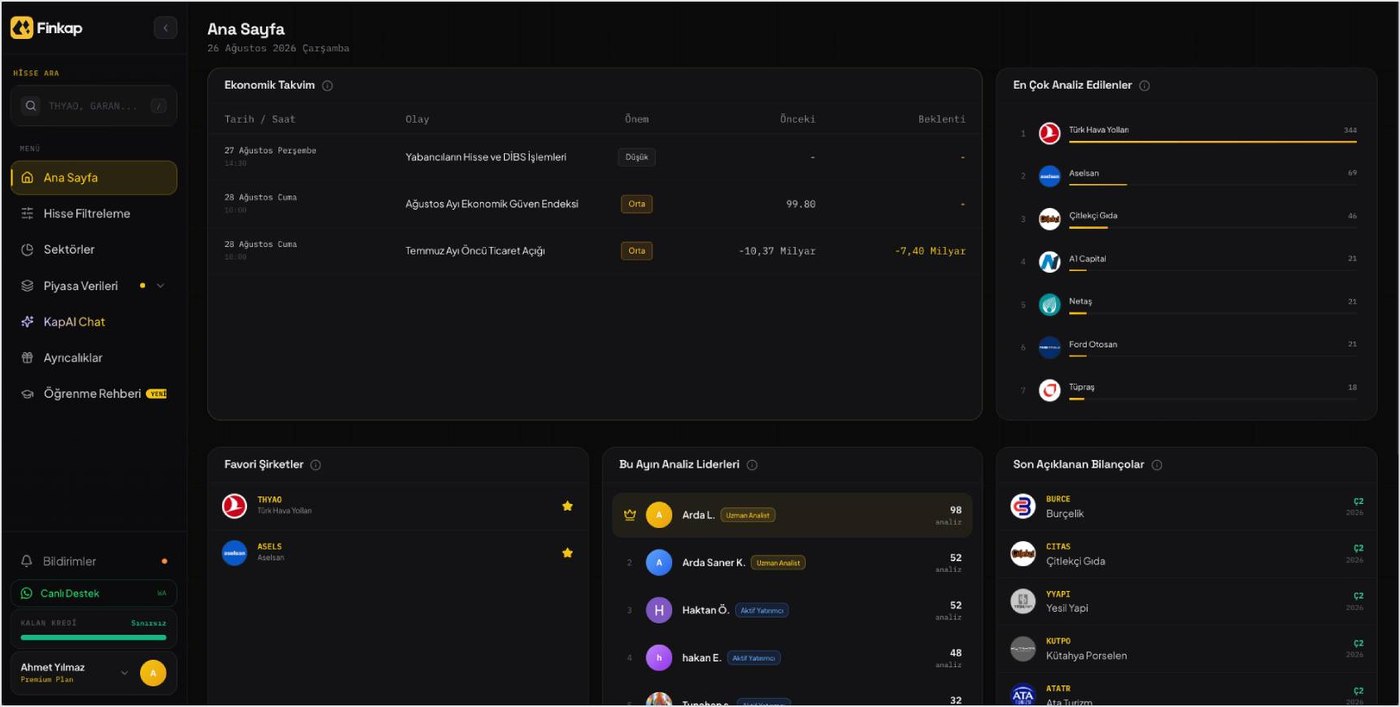This screenshot has height=707, width=1400.
Task: Click the Tüpraş logo icon
Action: [1049, 390]
